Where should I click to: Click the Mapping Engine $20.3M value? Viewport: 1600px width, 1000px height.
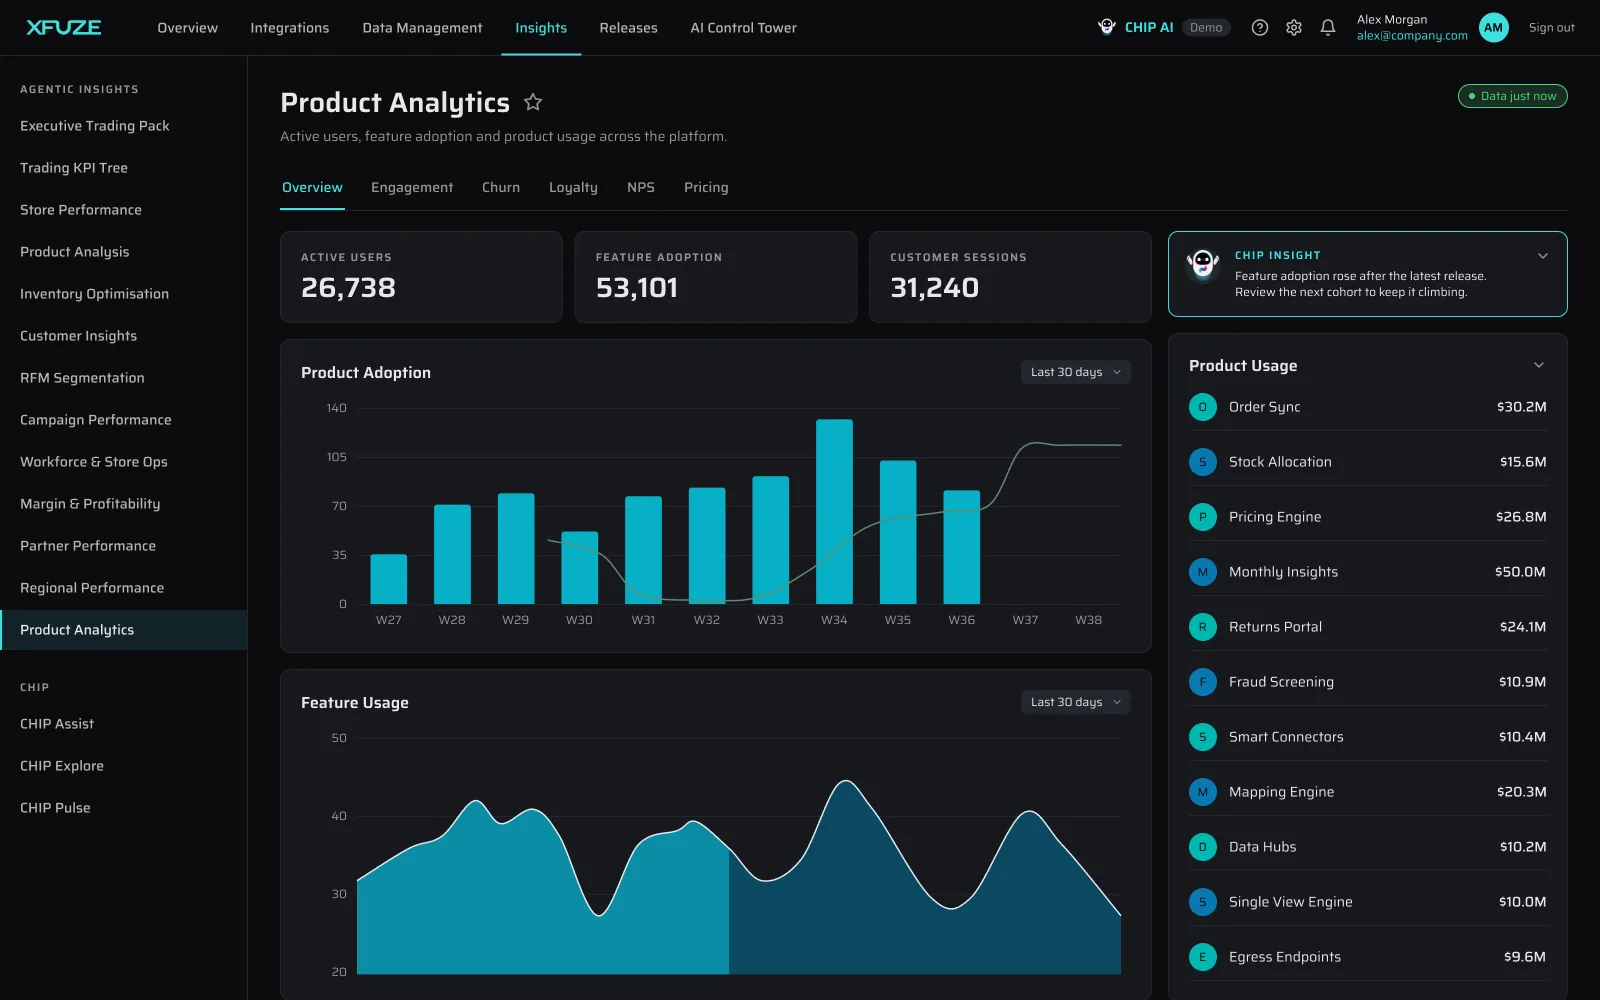[x=1521, y=792]
